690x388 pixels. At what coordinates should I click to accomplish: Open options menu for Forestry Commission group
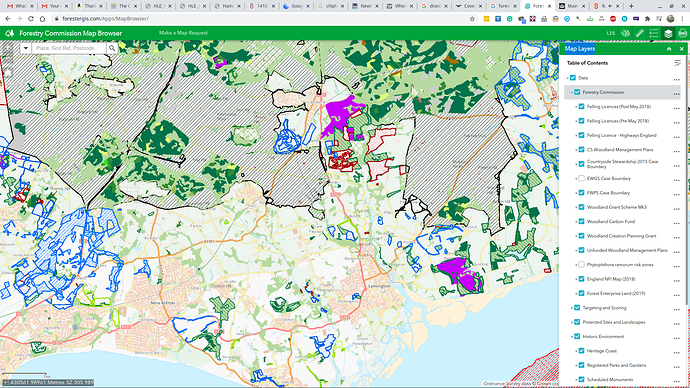[676, 93]
